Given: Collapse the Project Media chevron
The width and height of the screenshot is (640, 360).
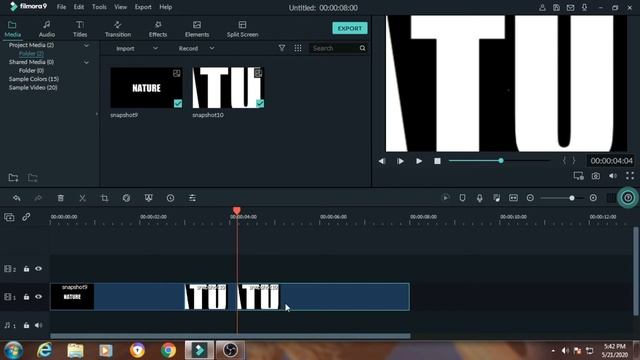Looking at the screenshot, I should [x=86, y=45].
